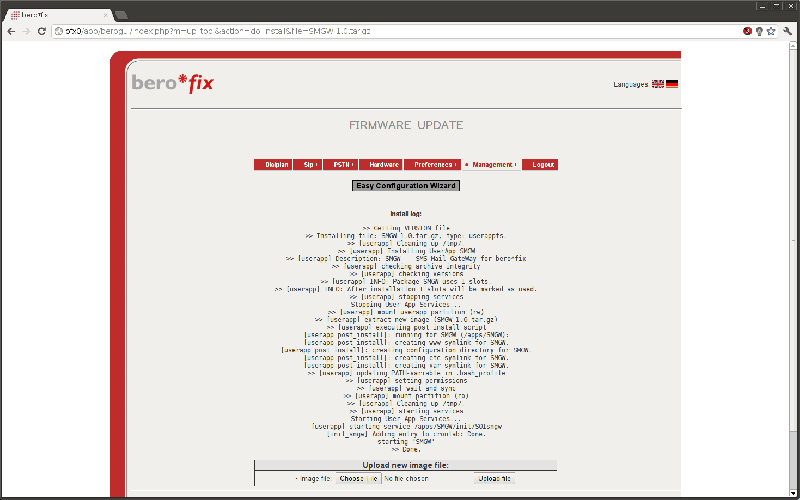This screenshot has height=500, width=800.
Task: Click the 'No file chosen' text
Action: pyautogui.click(x=407, y=479)
